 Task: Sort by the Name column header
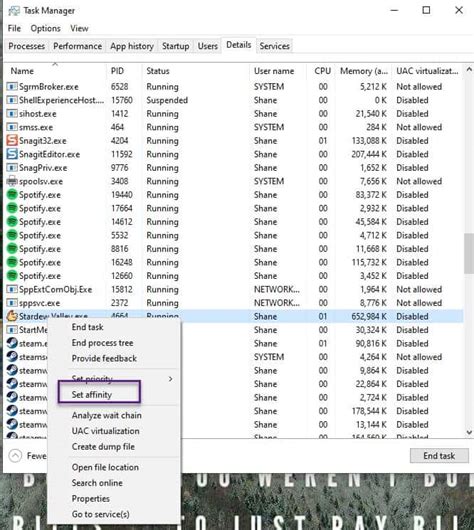pyautogui.click(x=55, y=71)
